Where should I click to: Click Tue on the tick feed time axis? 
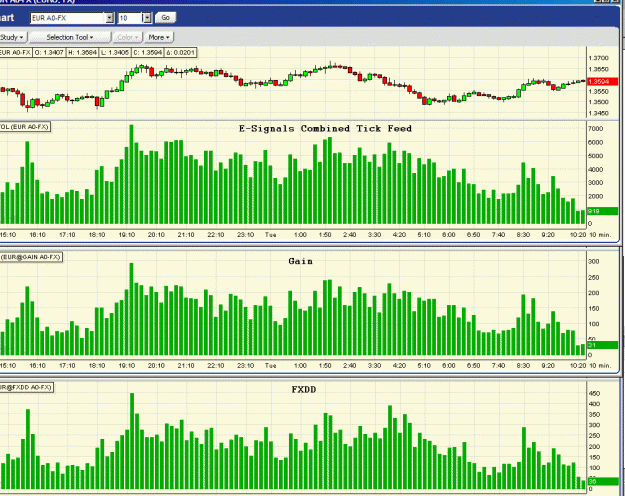click(271, 235)
